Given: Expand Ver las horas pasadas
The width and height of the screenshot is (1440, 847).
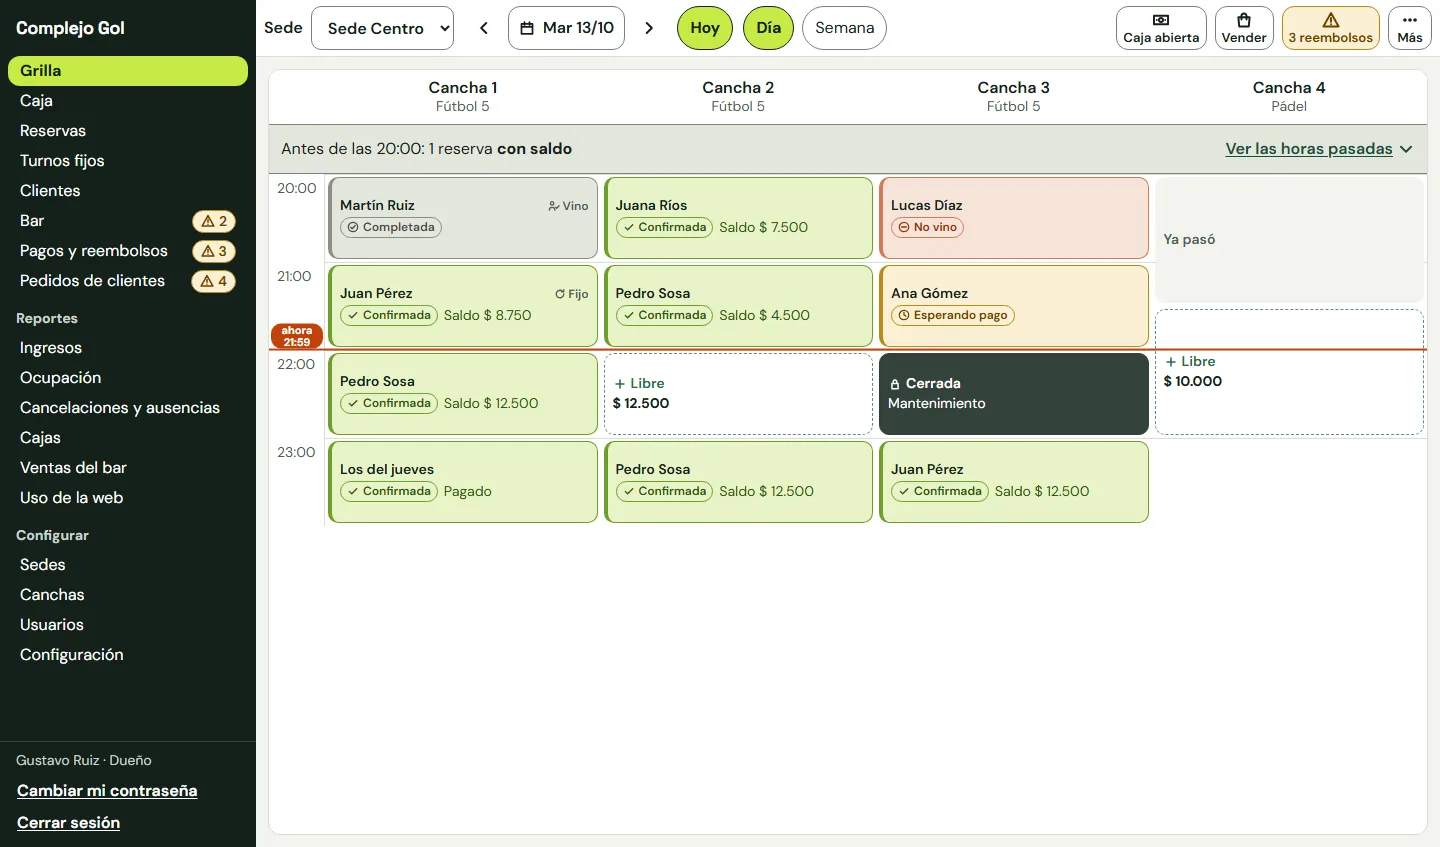Looking at the screenshot, I should coord(1319,149).
